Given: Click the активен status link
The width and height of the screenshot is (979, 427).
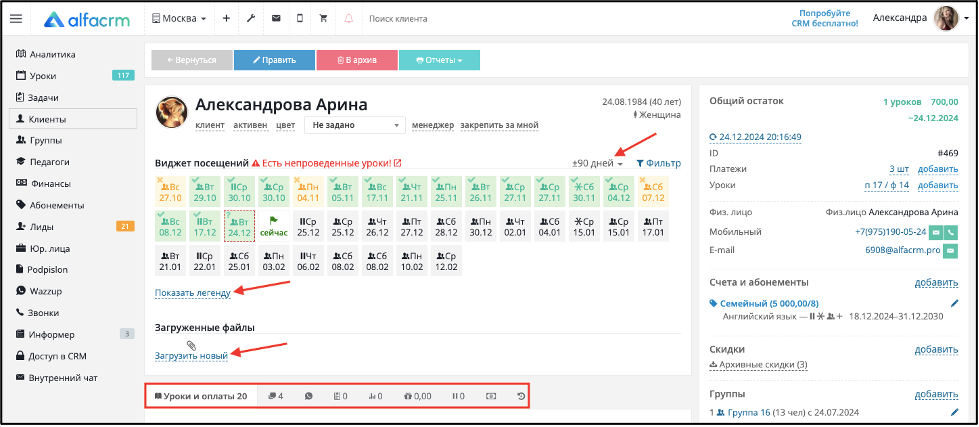Looking at the screenshot, I should click(250, 125).
